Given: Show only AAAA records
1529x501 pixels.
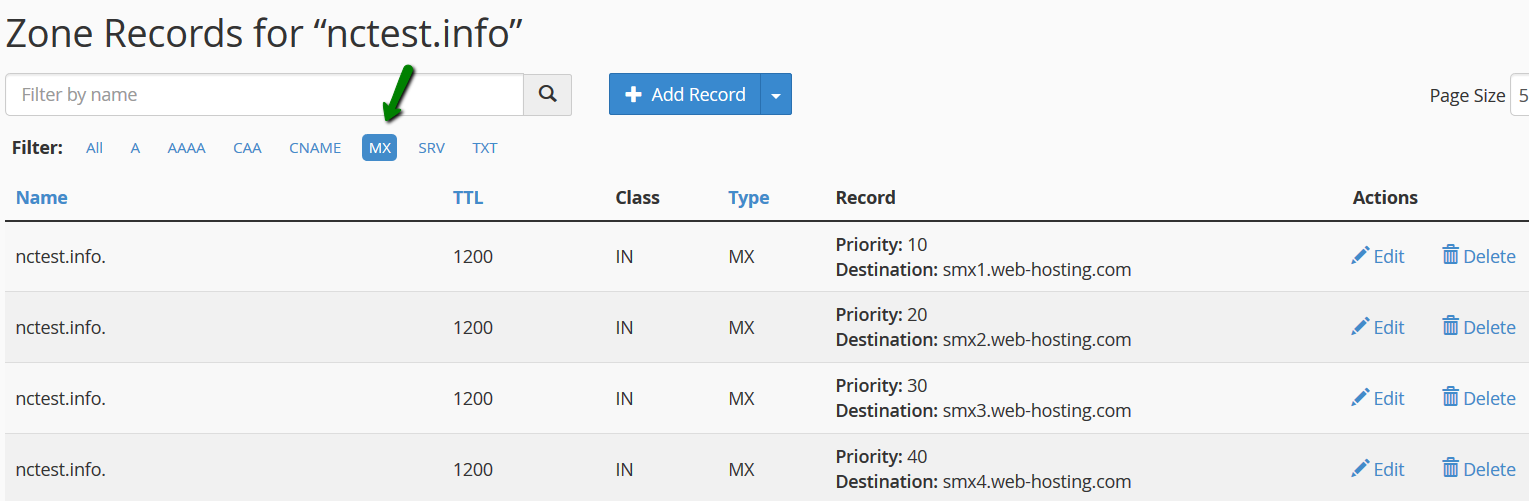Looking at the screenshot, I should click(186, 148).
